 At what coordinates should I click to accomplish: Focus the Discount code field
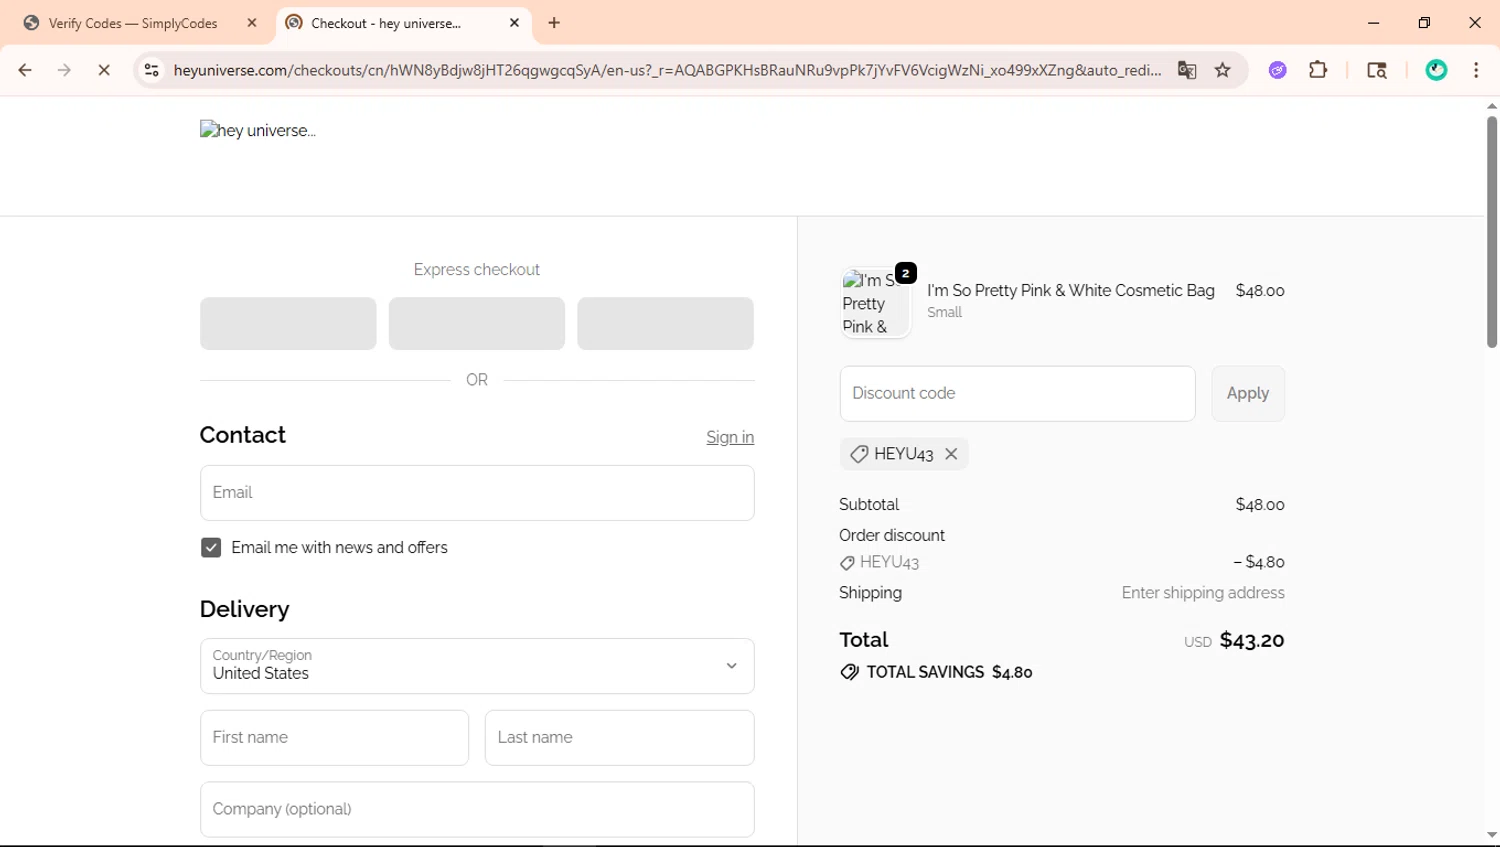coord(1017,394)
